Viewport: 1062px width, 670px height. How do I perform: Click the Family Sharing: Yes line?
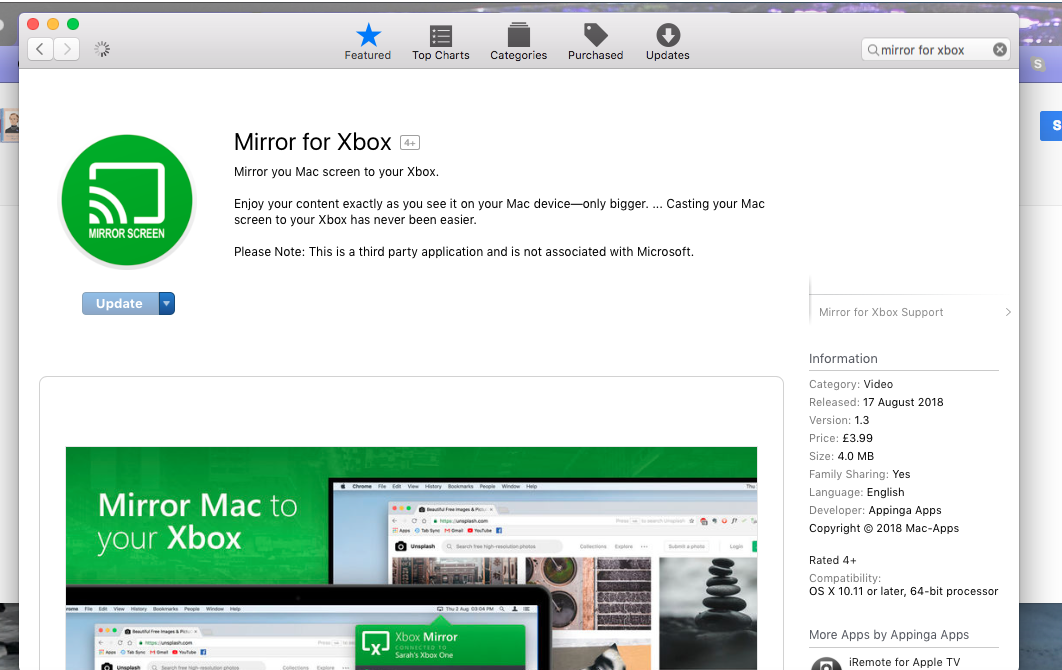click(859, 474)
